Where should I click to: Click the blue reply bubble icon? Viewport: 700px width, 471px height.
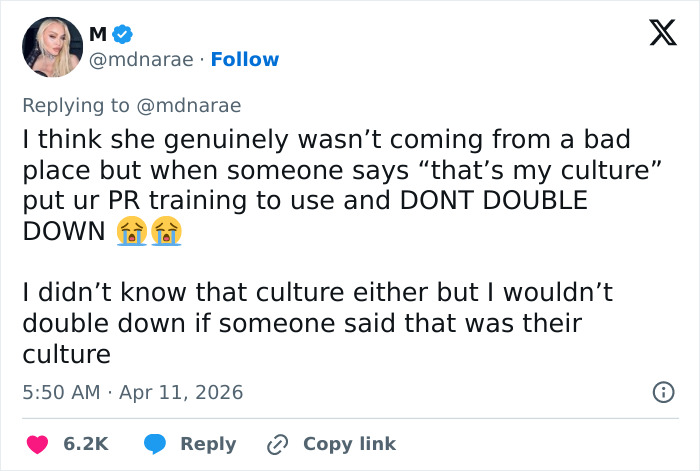click(154, 444)
